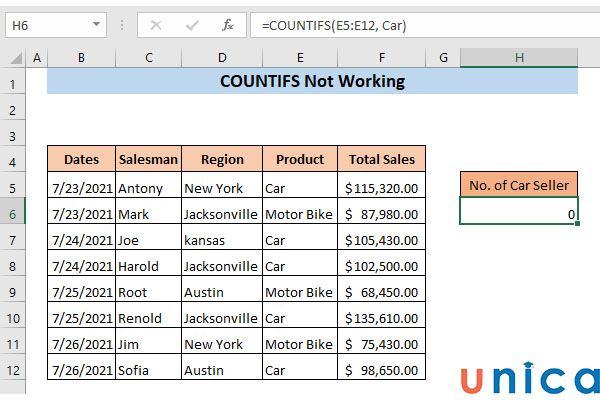Click cell H6 showing result 0
The width and height of the screenshot is (600, 400).
coord(519,213)
